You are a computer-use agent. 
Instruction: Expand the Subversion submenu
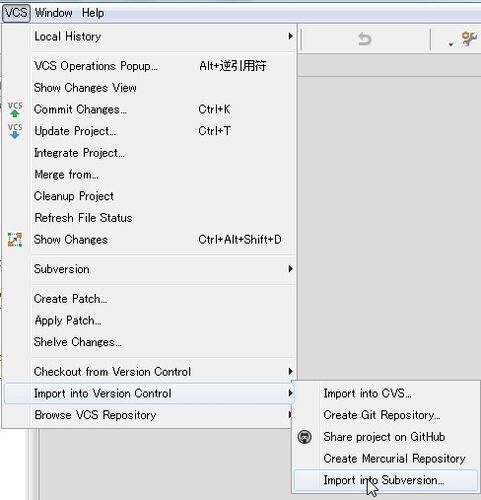click(150, 269)
